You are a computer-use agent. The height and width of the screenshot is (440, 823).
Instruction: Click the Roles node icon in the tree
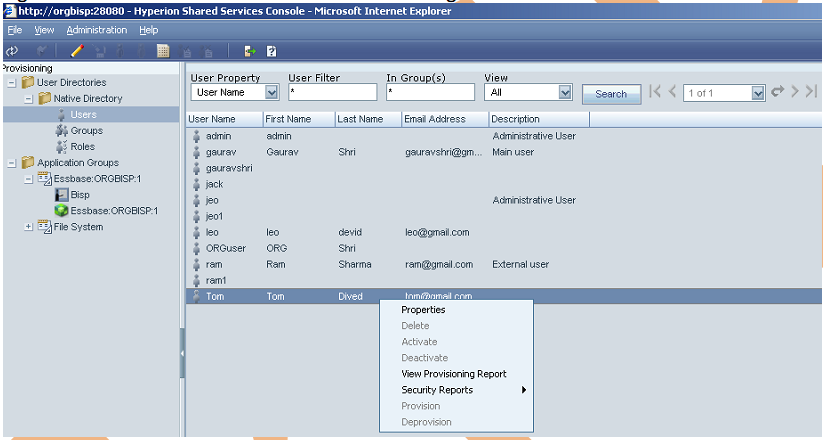(x=61, y=146)
